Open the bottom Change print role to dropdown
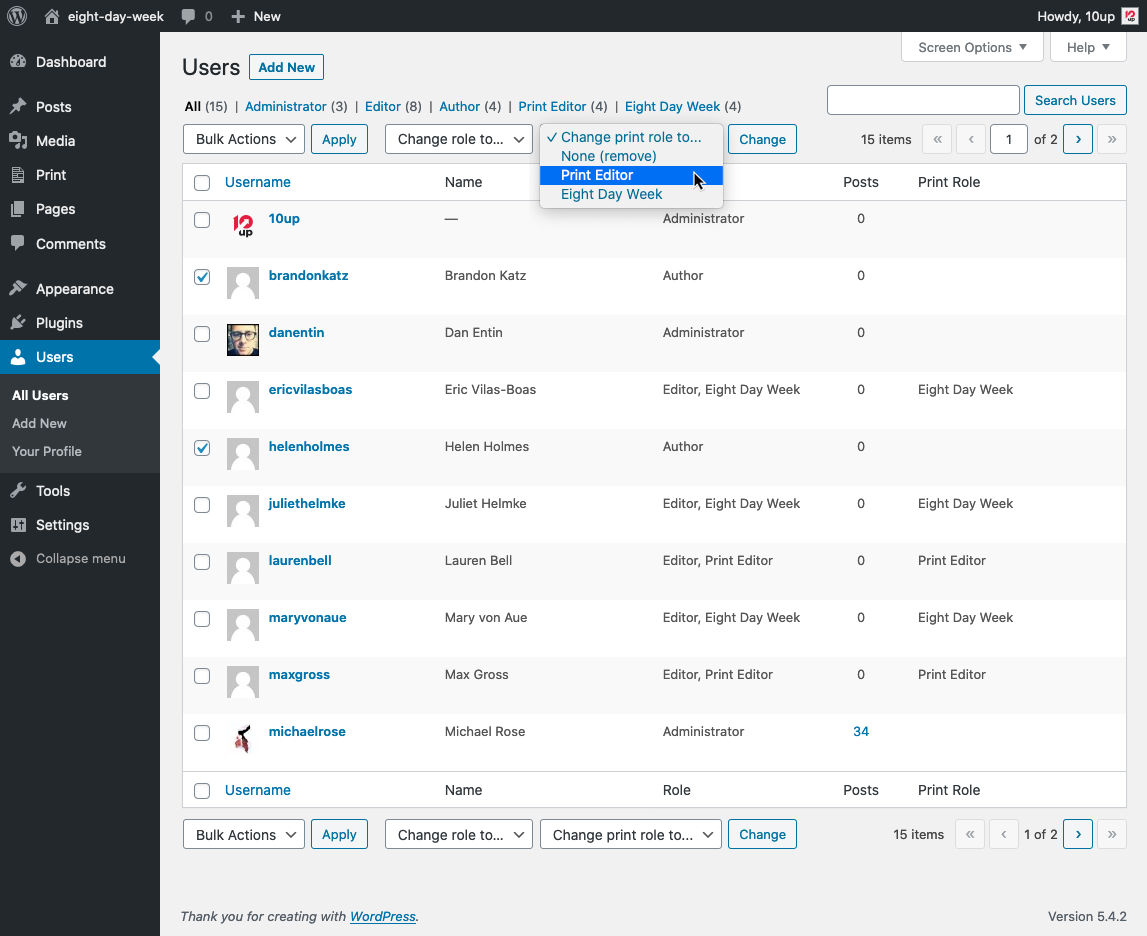This screenshot has height=936, width=1147. [x=631, y=834]
